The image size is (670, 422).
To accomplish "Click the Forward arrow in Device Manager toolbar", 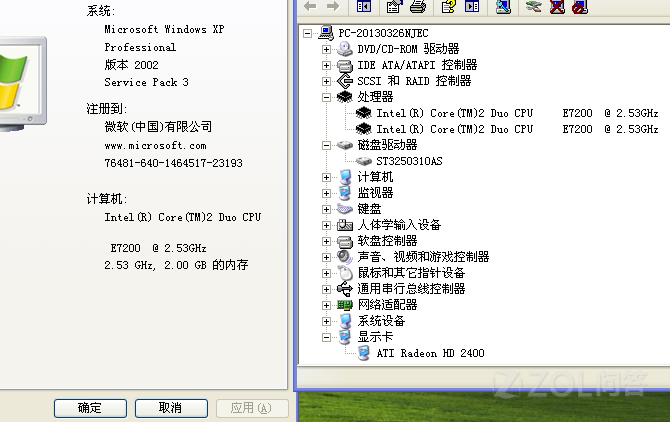I will tap(333, 6).
